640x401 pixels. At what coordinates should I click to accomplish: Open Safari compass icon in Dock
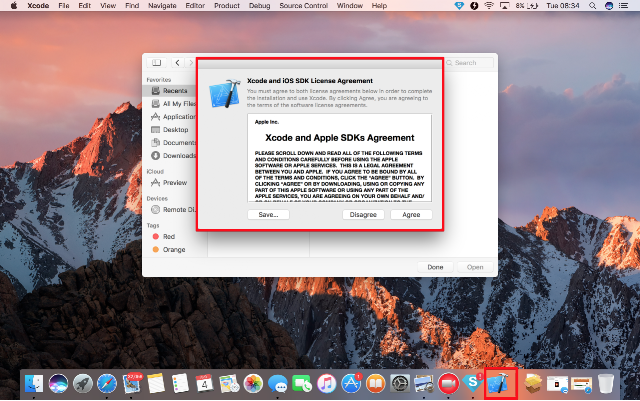coord(107,384)
